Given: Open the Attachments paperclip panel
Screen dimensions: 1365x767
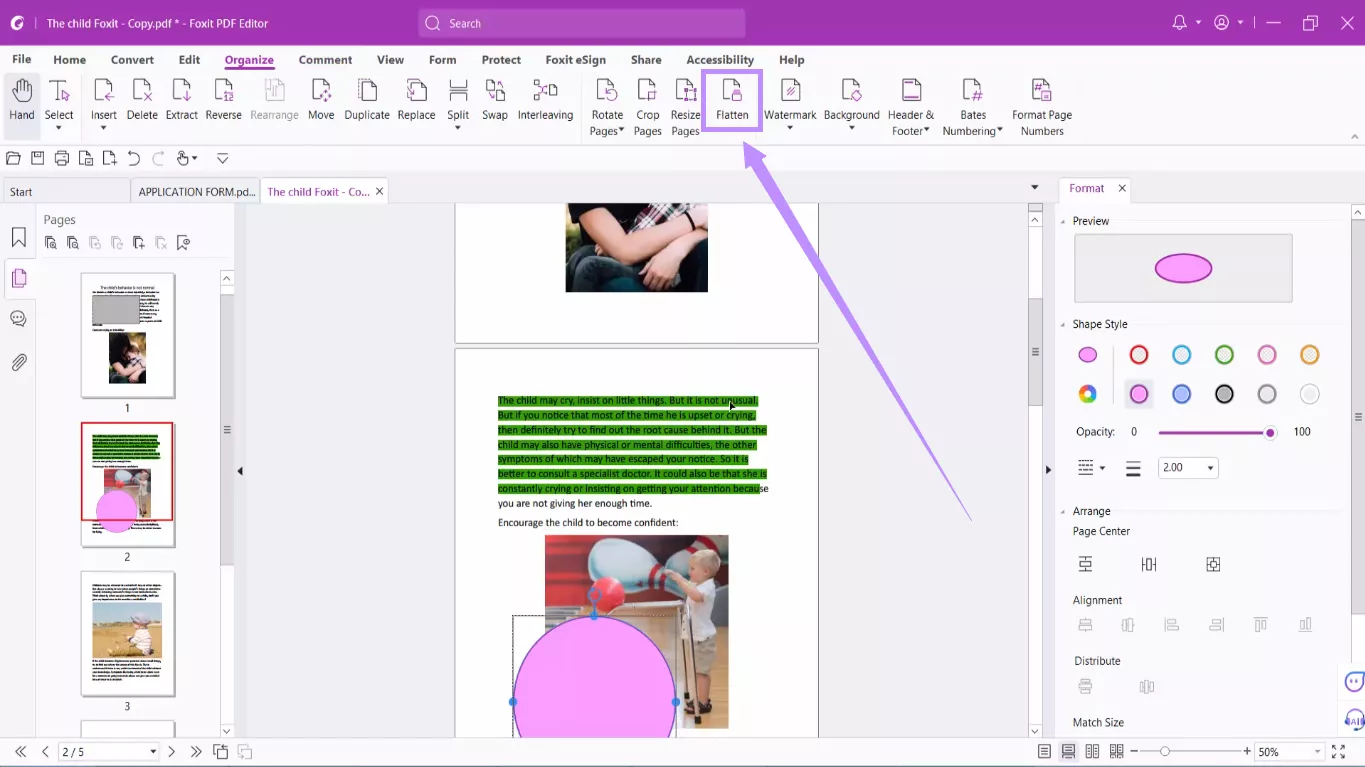Looking at the screenshot, I should click(x=19, y=362).
